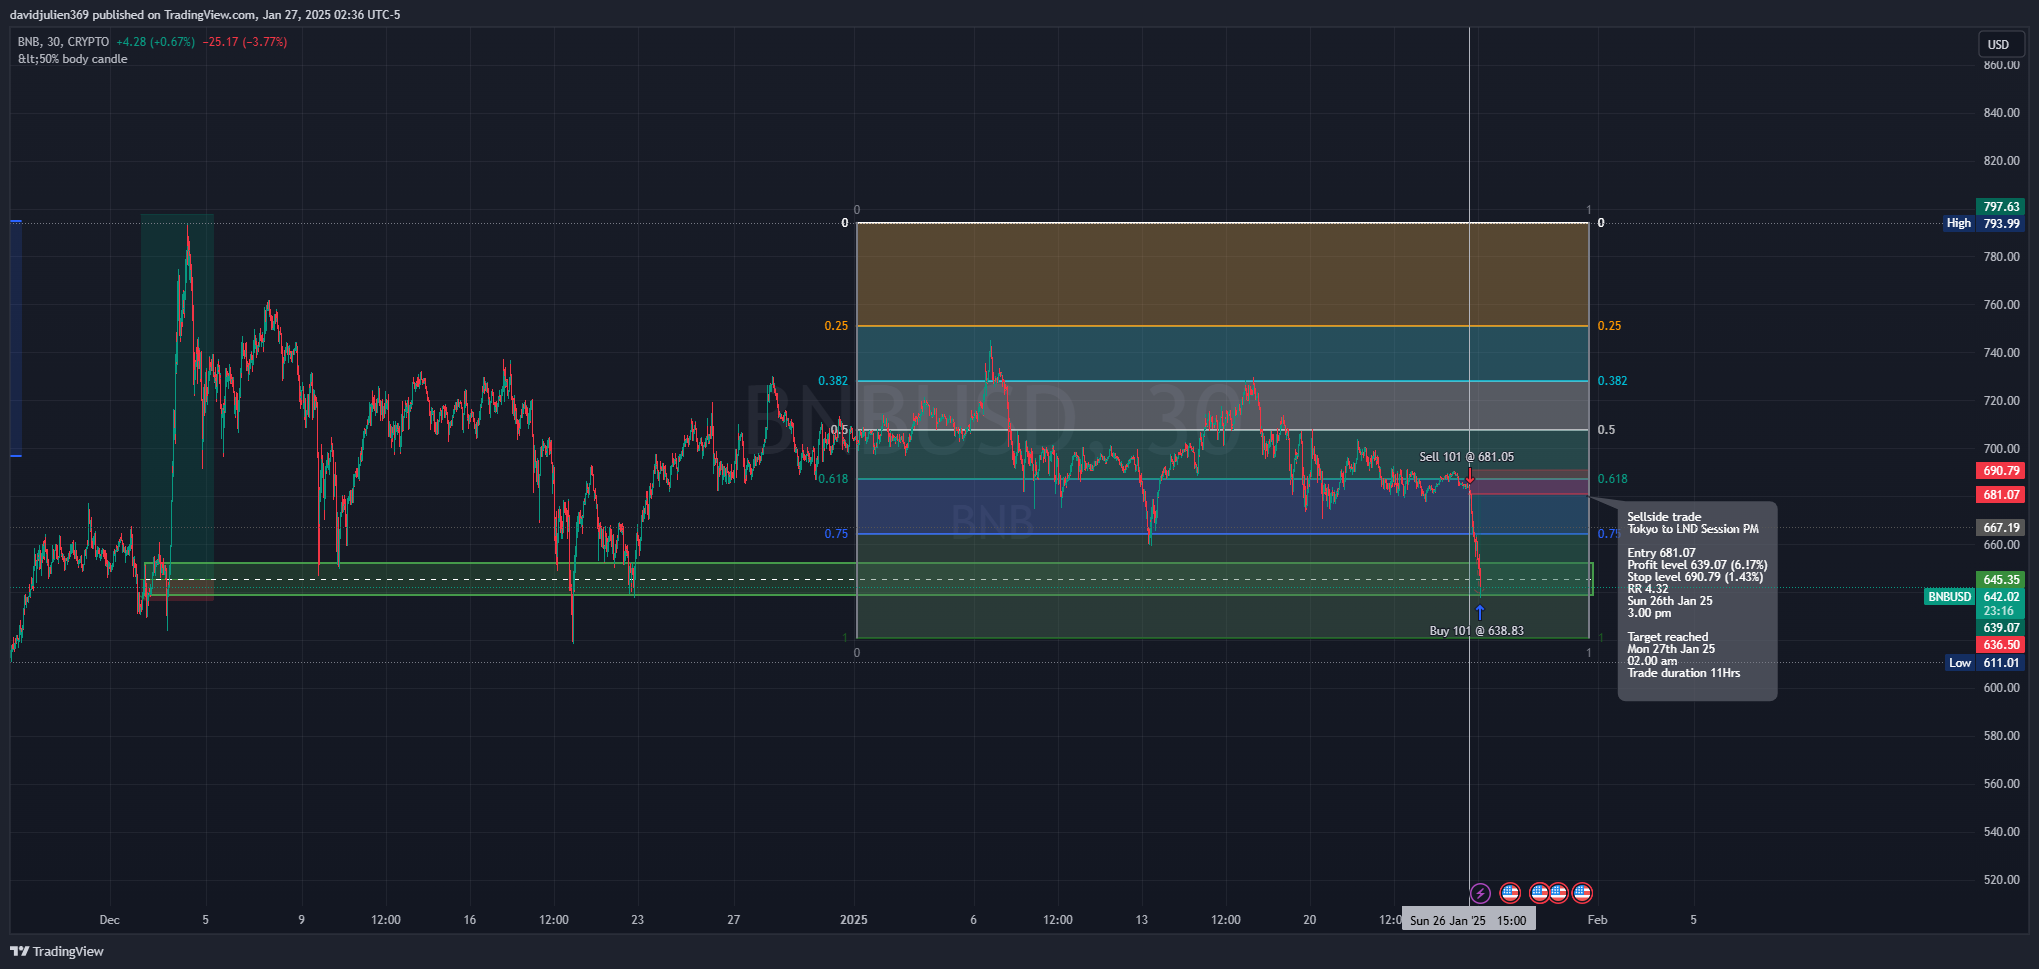The height and width of the screenshot is (969, 2039).
Task: Click the 760.00 price axis value
Action: tap(2002, 305)
